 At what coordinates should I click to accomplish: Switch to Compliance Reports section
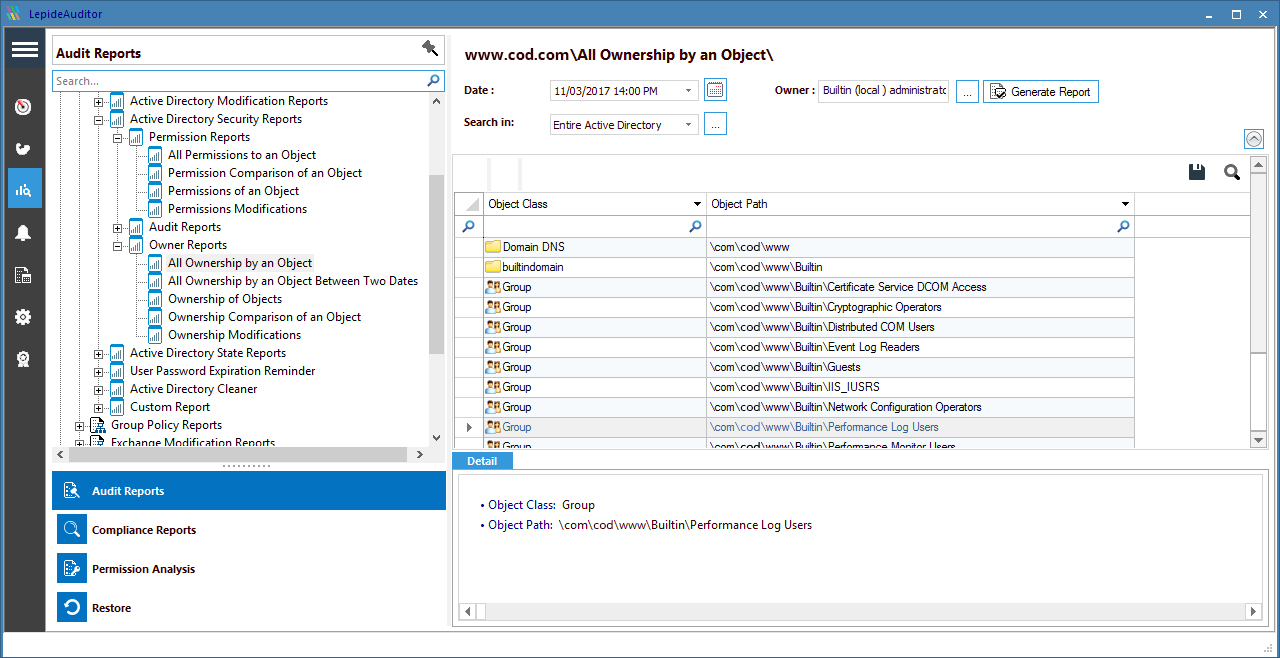249,530
